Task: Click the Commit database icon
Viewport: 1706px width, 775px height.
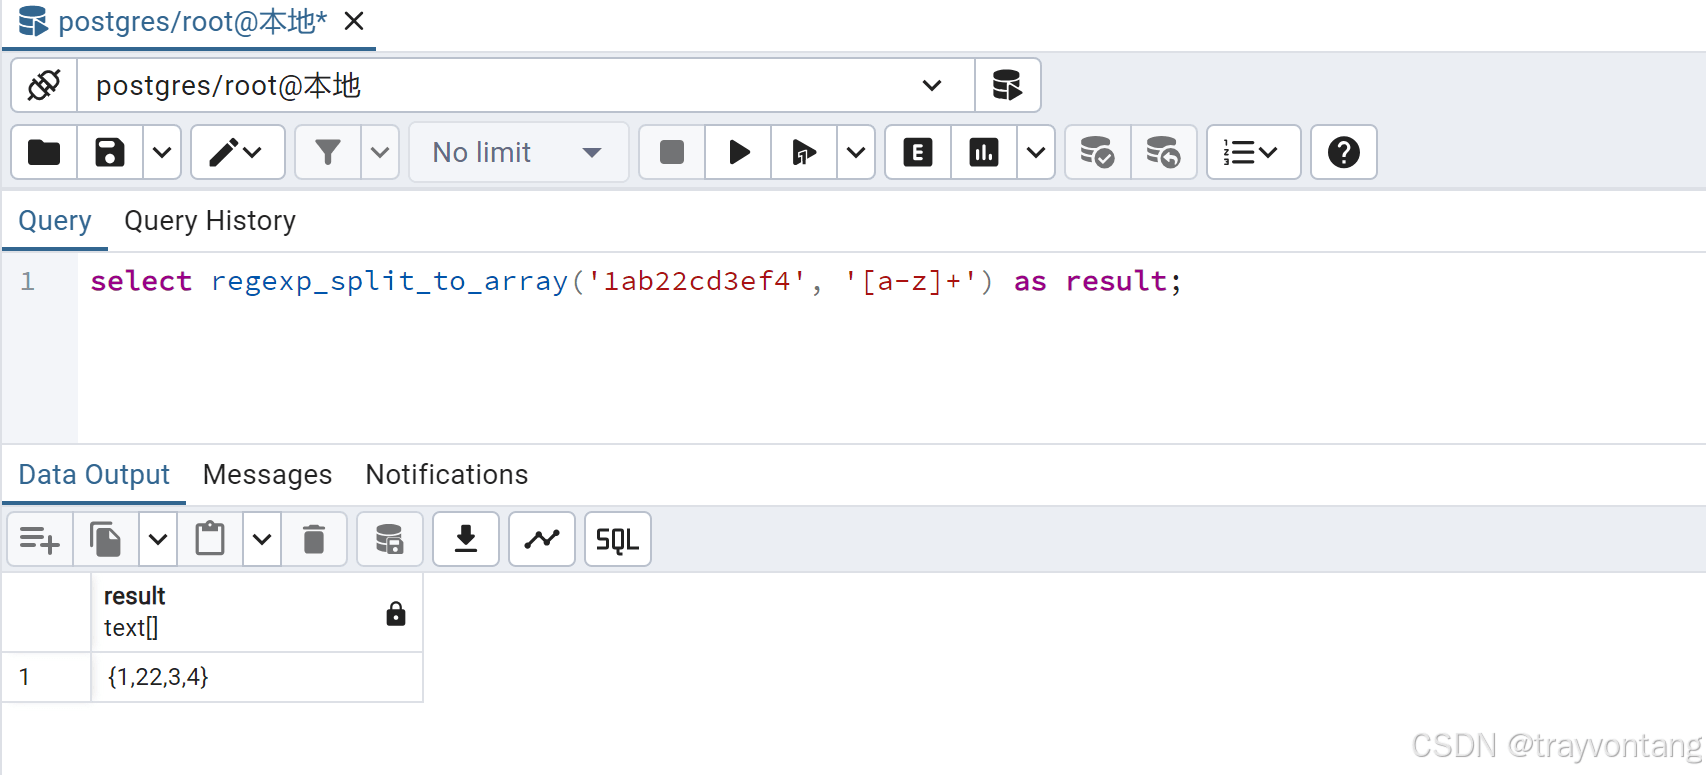Action: (1098, 152)
